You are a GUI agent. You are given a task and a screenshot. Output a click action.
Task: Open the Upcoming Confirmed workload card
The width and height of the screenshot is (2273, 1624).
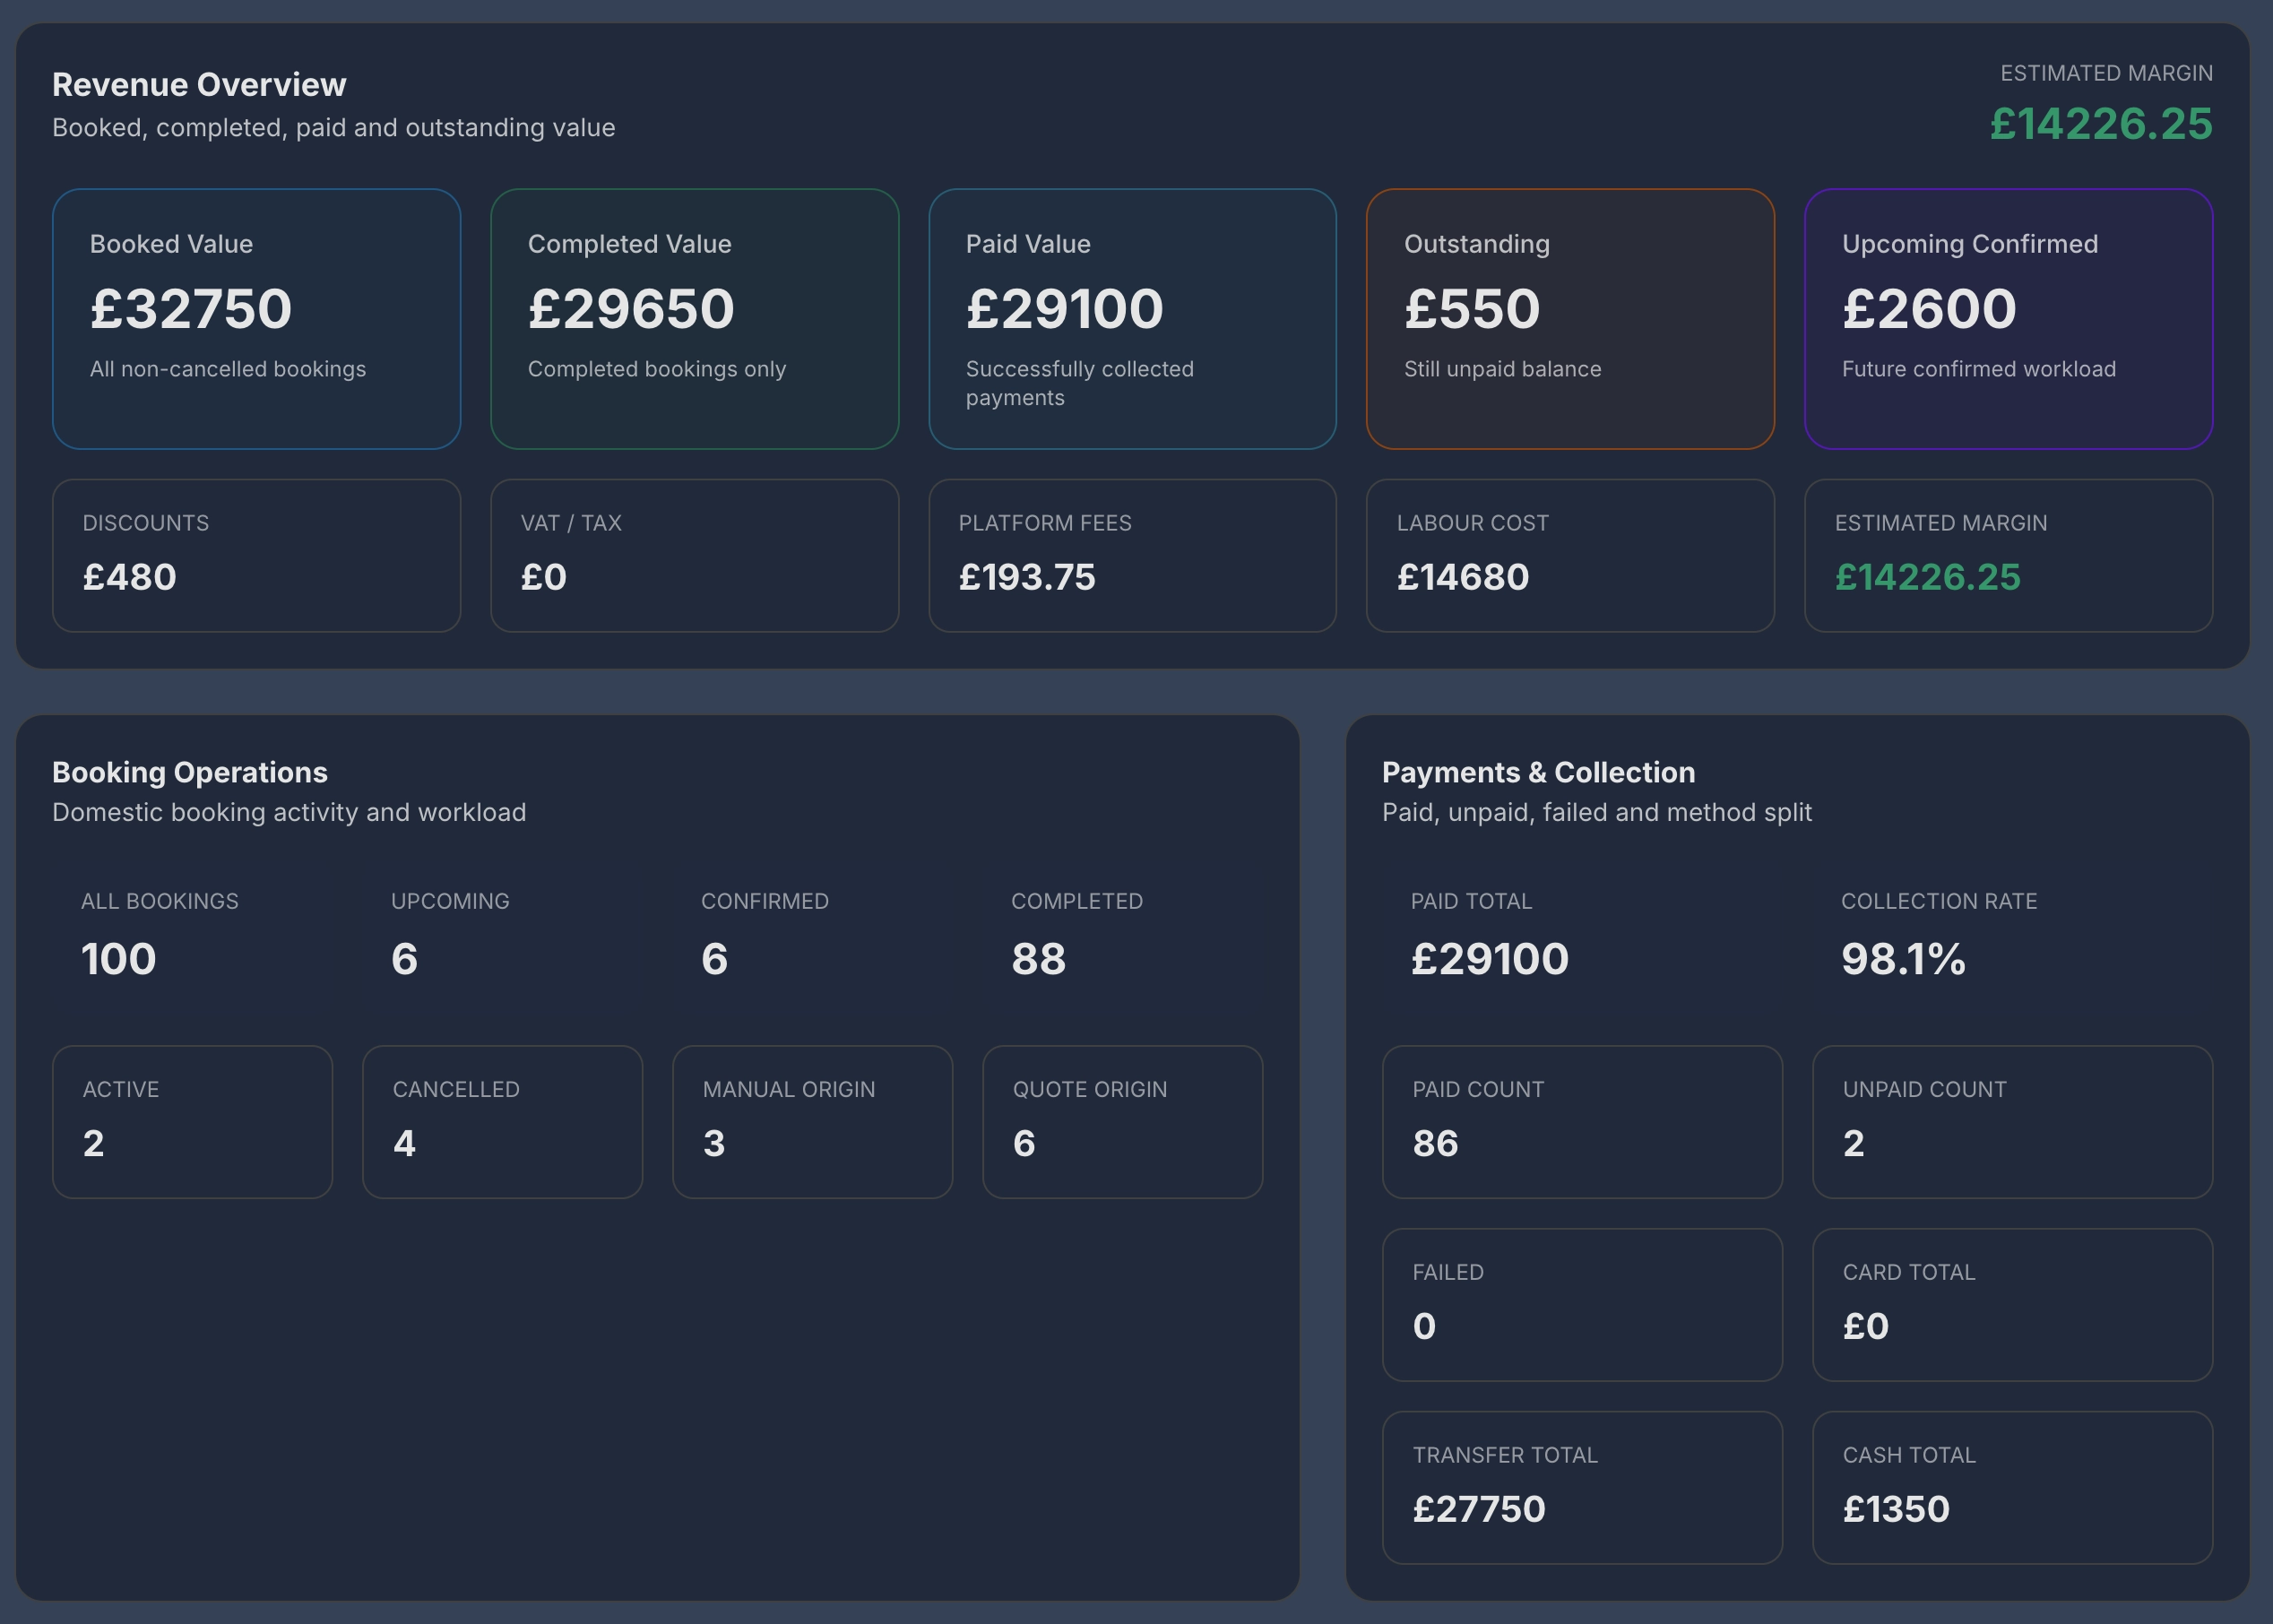click(x=2007, y=318)
